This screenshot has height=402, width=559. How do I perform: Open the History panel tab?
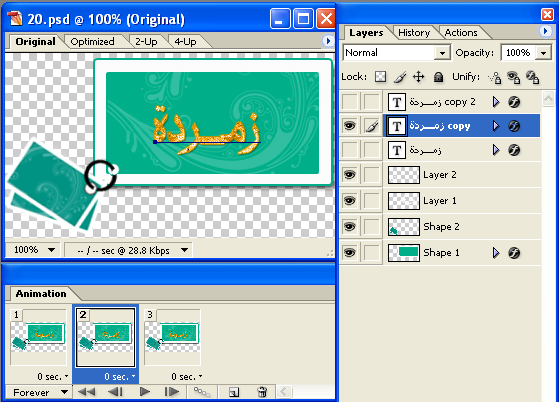pos(414,33)
